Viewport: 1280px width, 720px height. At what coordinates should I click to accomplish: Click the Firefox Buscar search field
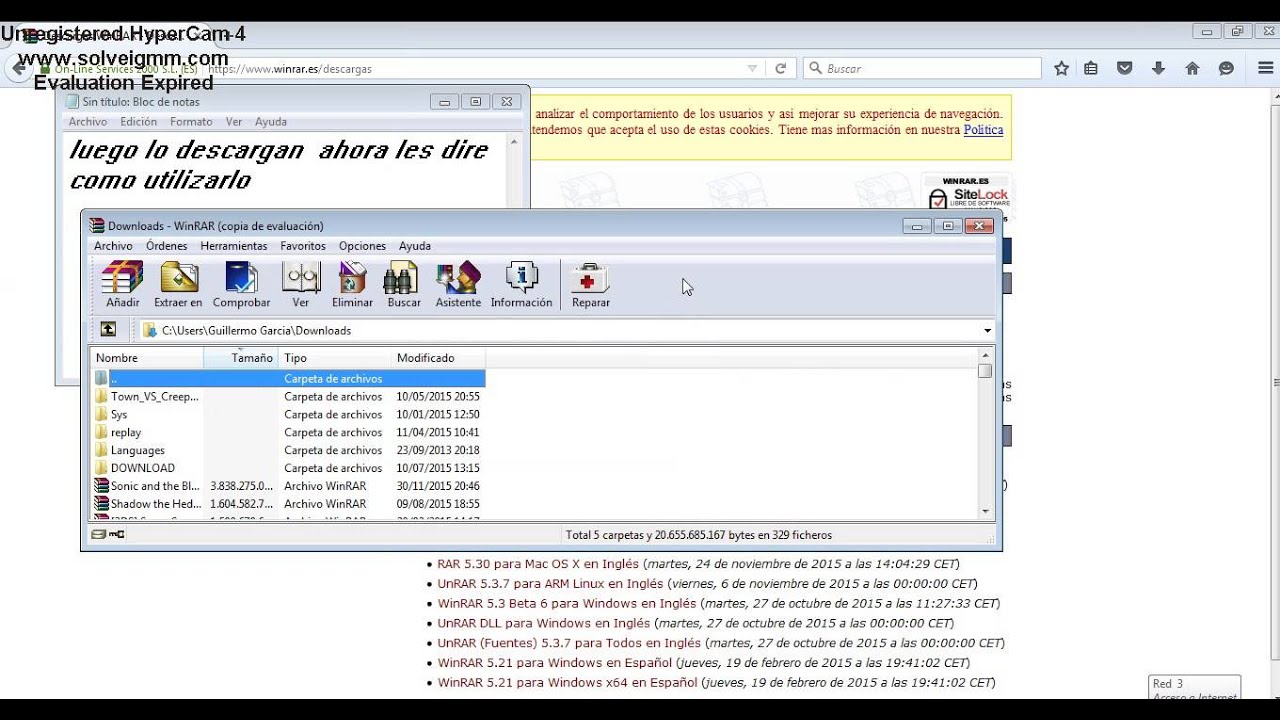pos(922,69)
